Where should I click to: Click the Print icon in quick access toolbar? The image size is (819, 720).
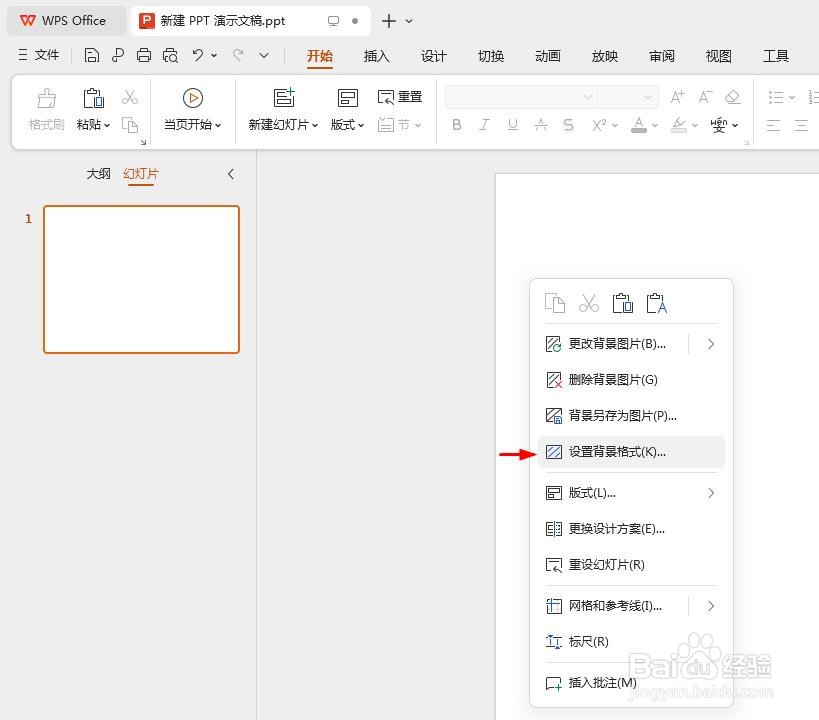(x=144, y=55)
